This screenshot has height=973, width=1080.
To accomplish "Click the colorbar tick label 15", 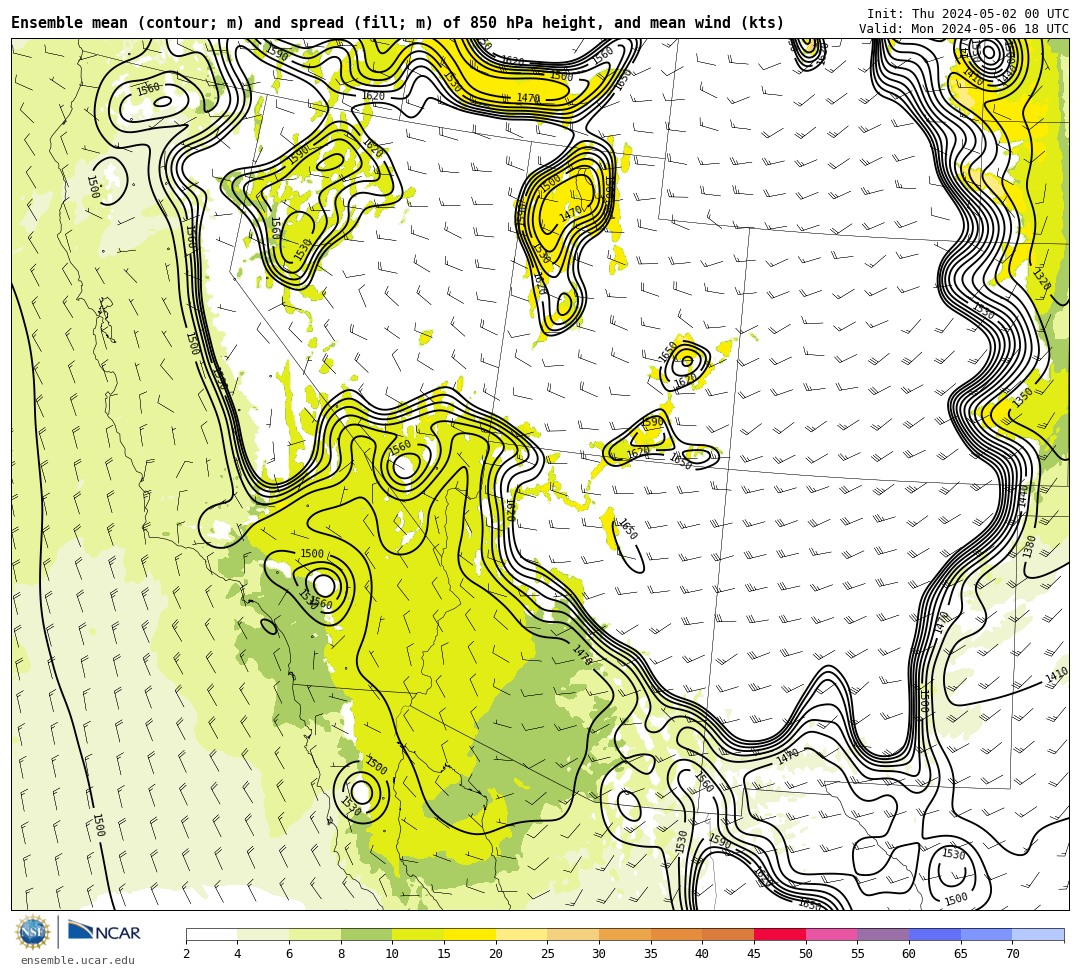I will (x=444, y=954).
